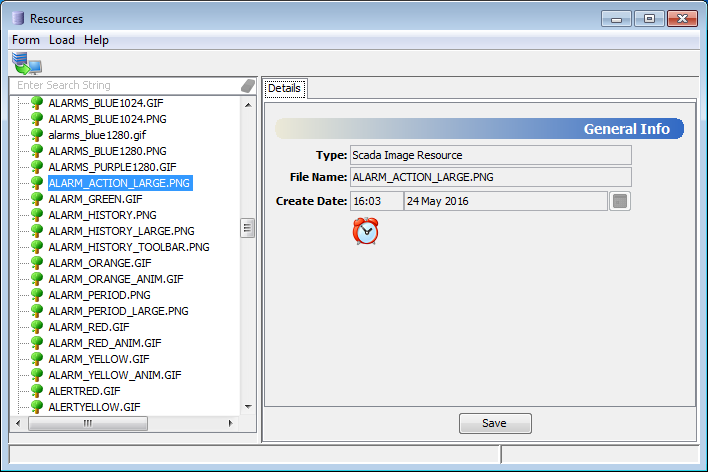This screenshot has width=708, height=472.
Task: Click the horizontal scrollbar right arrow
Action: point(230,423)
